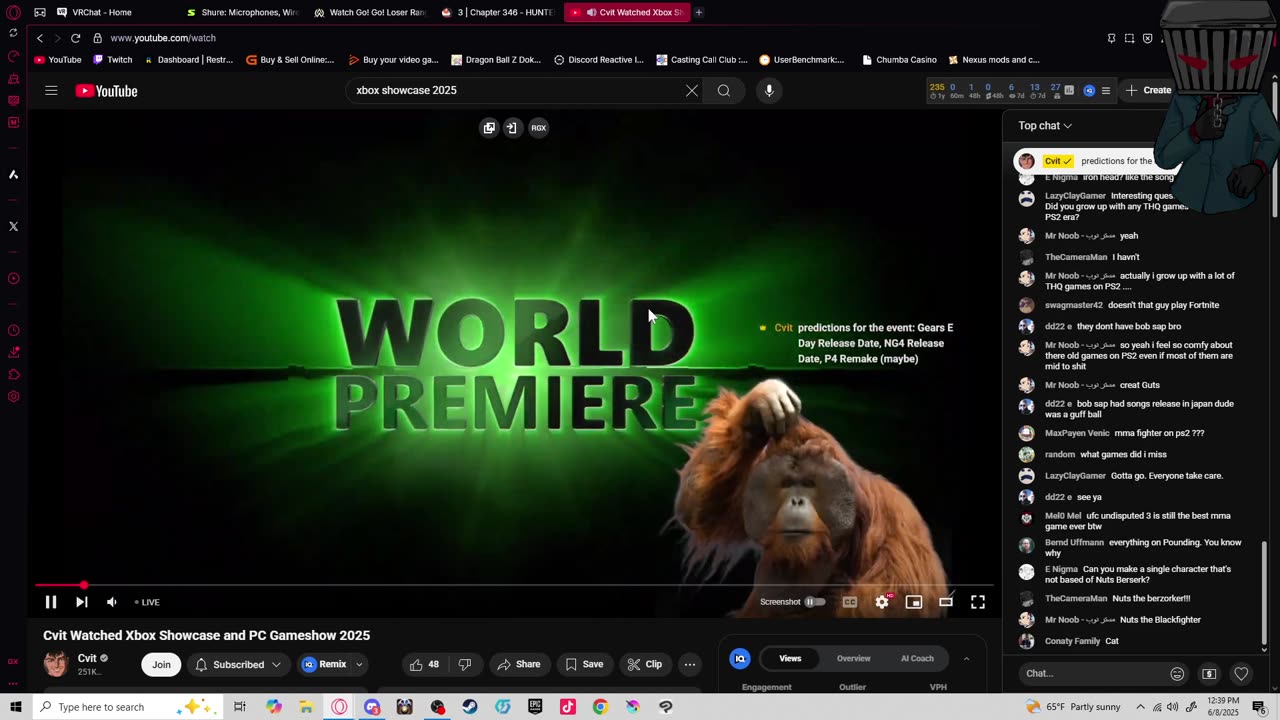Send a heart reaction in chat
The image size is (1280, 720).
[1241, 674]
